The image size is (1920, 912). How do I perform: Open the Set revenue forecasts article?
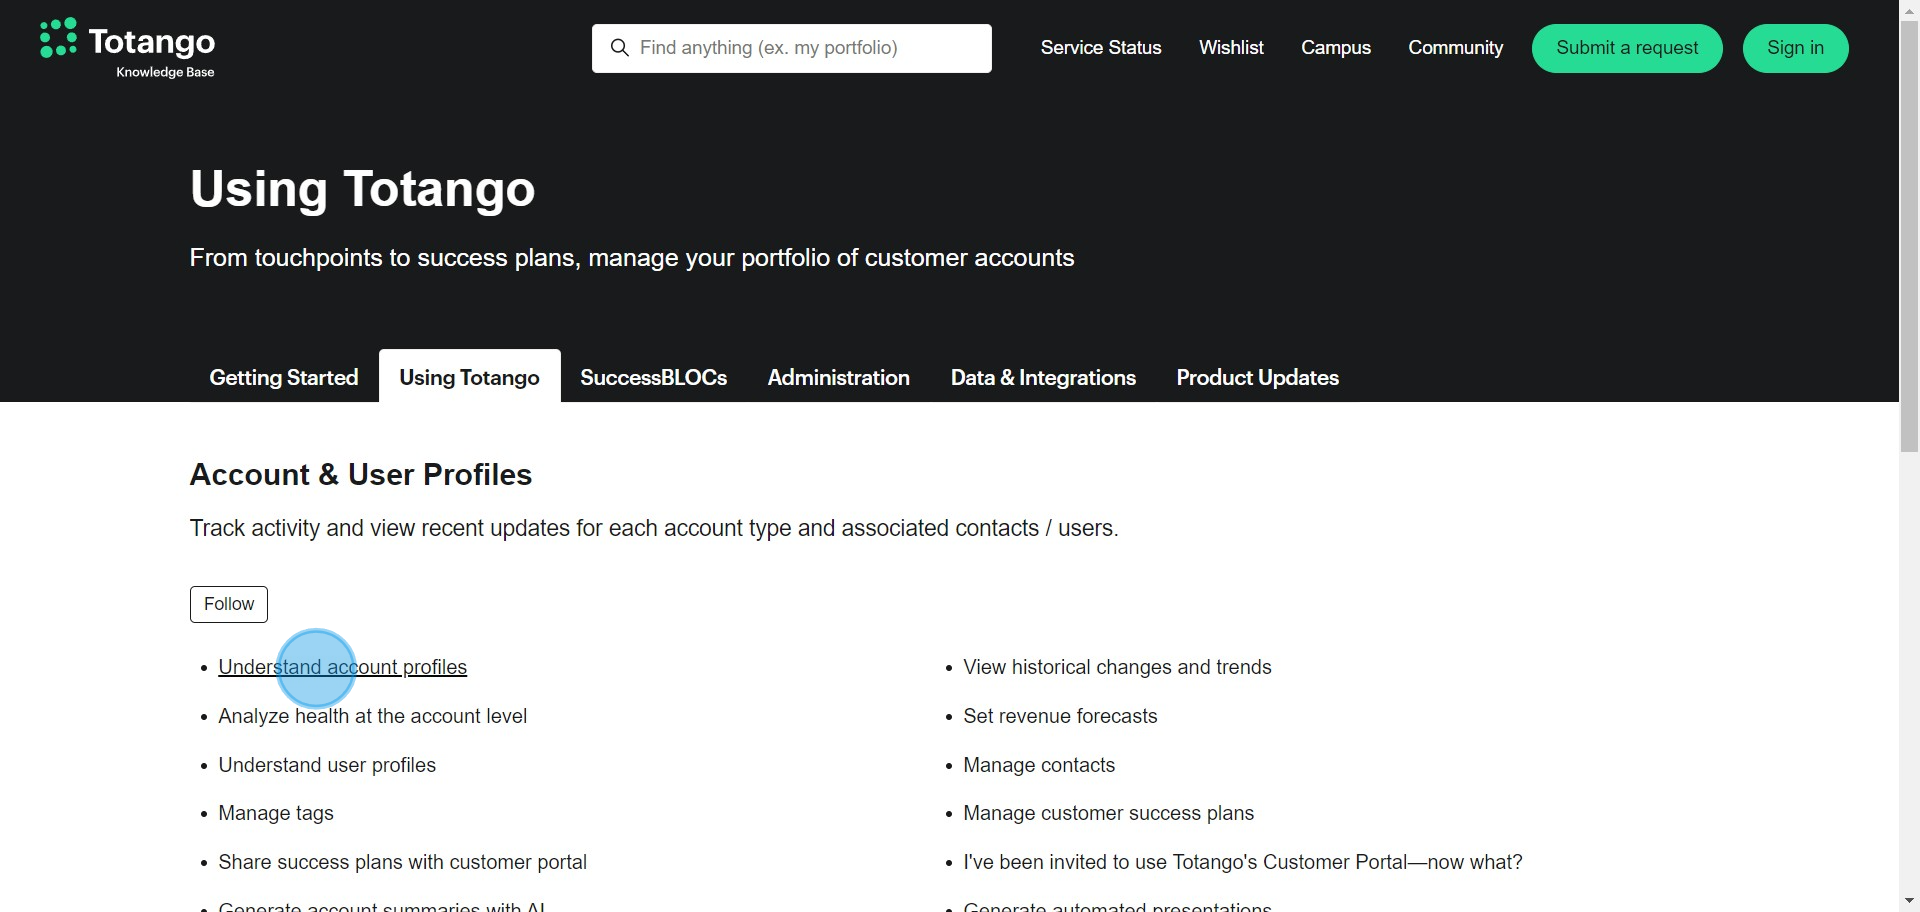coord(1060,716)
